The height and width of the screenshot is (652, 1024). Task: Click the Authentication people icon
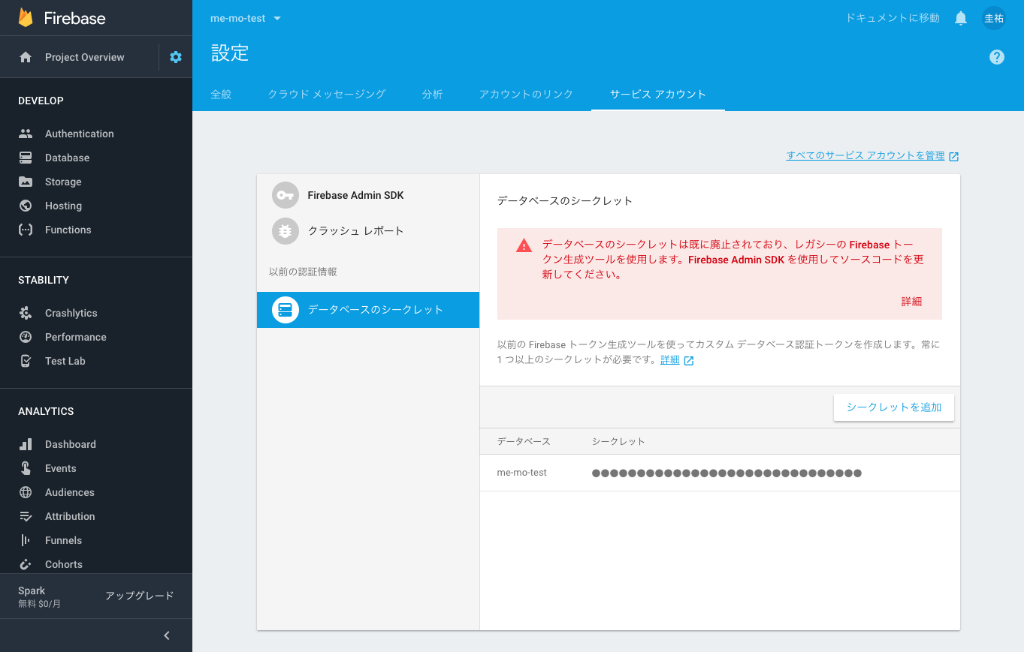point(25,133)
